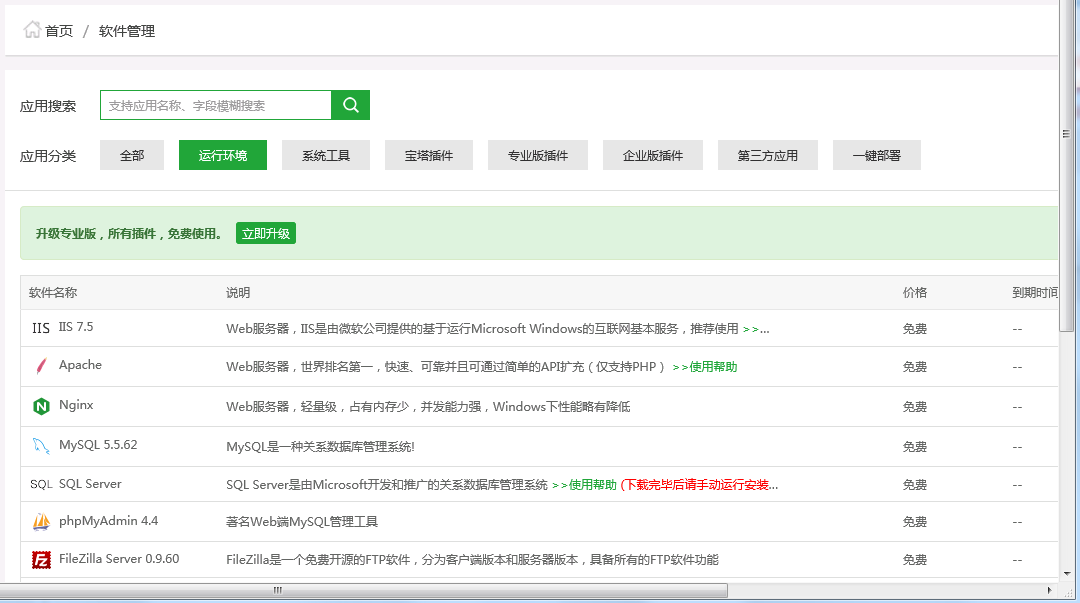Click the Nginx description text
Viewport: 1080px width, 603px height.
point(428,407)
